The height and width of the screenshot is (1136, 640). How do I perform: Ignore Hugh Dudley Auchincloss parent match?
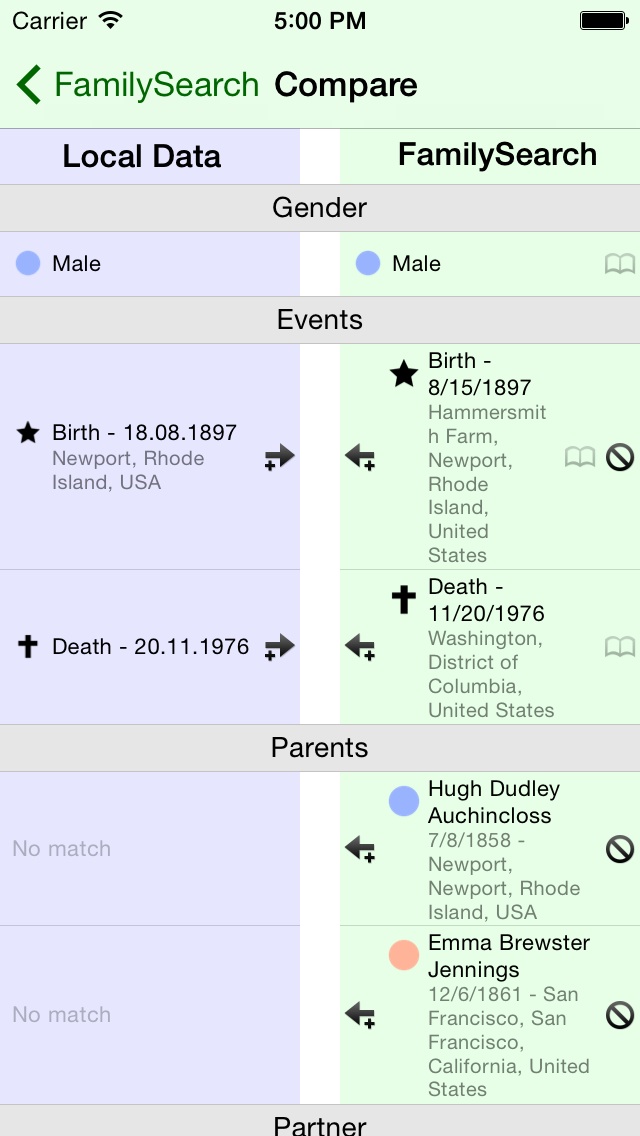620,848
